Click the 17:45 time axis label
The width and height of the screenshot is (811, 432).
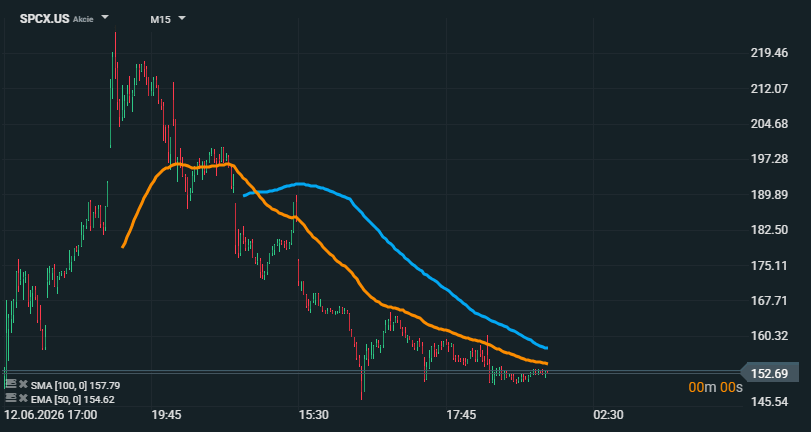pyautogui.click(x=461, y=415)
